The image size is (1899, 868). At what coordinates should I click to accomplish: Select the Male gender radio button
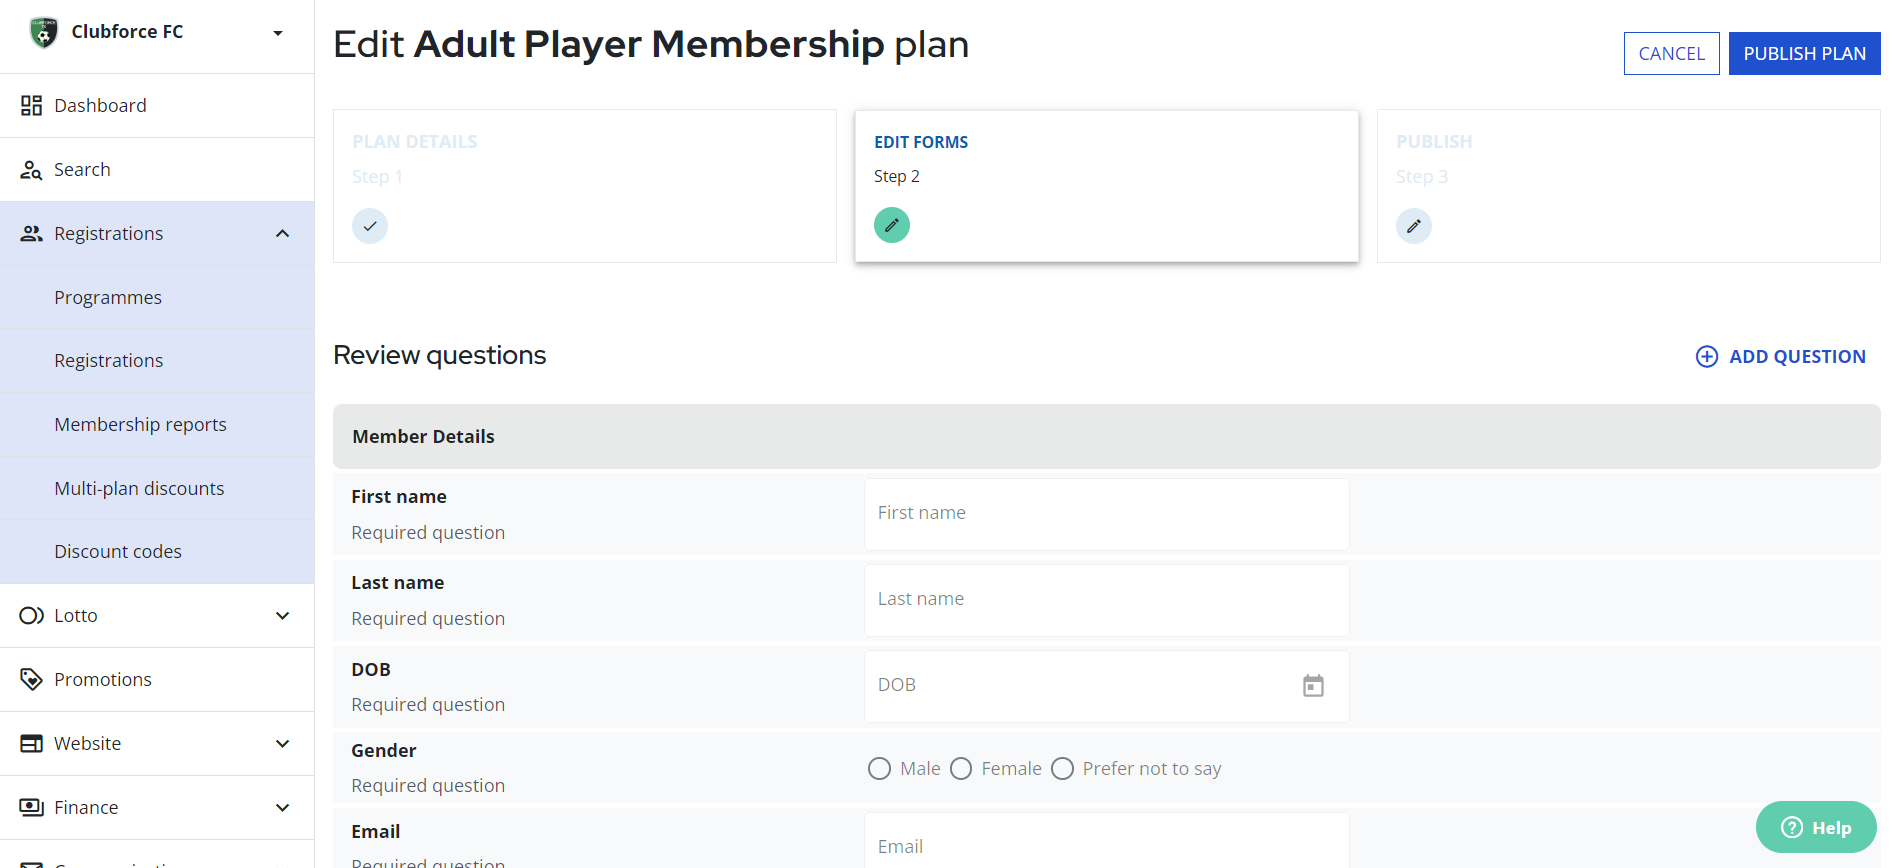[x=879, y=768]
